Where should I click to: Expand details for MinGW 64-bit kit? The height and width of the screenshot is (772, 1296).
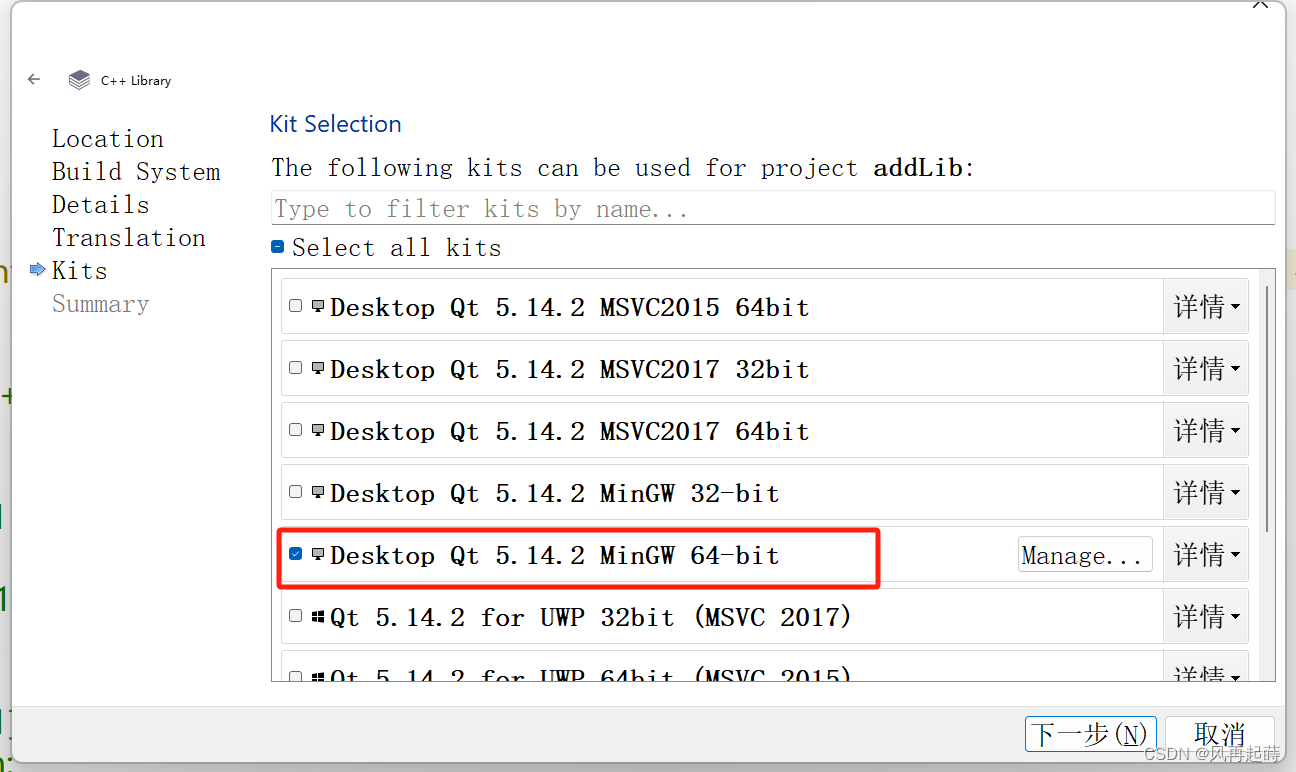[1206, 555]
